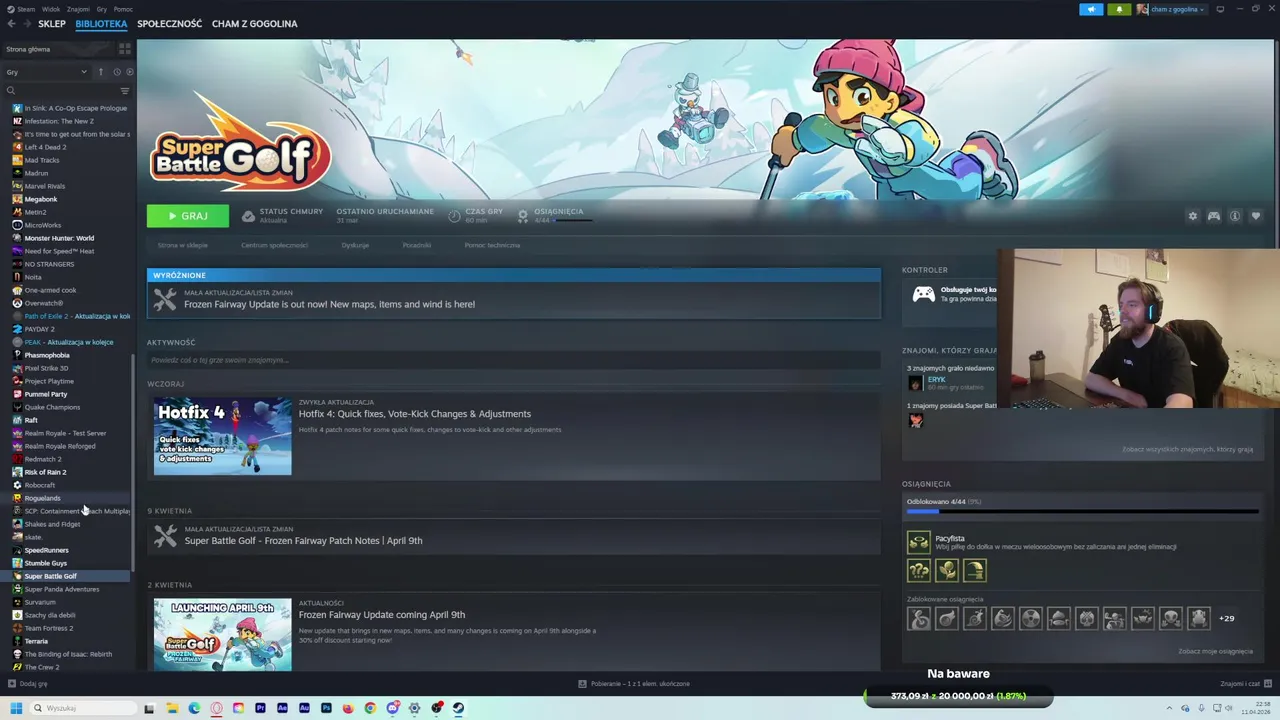The width and height of the screenshot is (1280, 720).
Task: Open the controller layout gamepad icon
Action: click(x=1214, y=216)
